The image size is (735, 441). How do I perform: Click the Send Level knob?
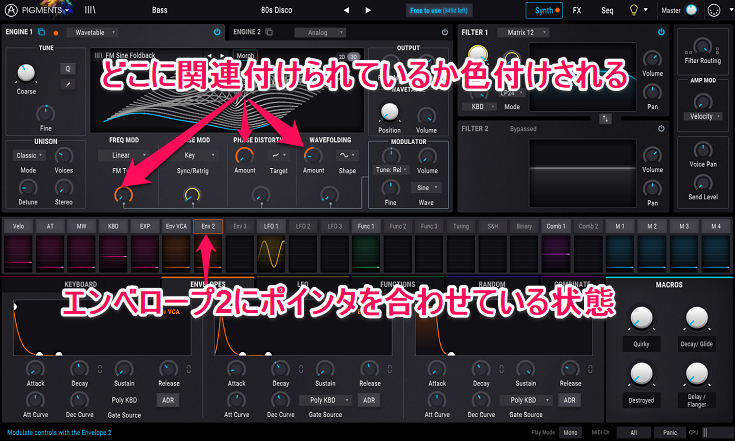point(703,183)
